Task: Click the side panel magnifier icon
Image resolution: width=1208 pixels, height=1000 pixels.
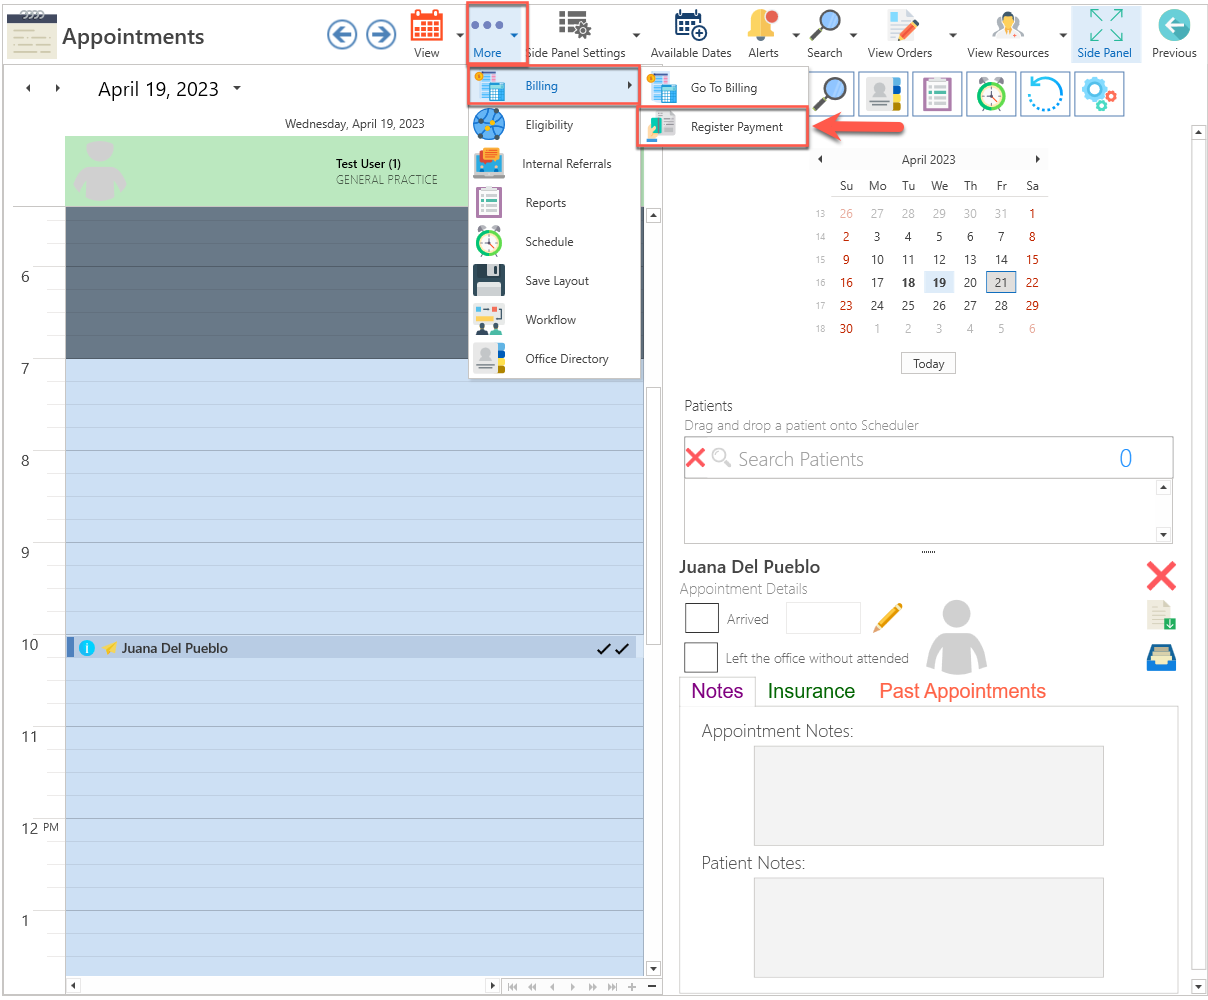Action: [x=830, y=94]
